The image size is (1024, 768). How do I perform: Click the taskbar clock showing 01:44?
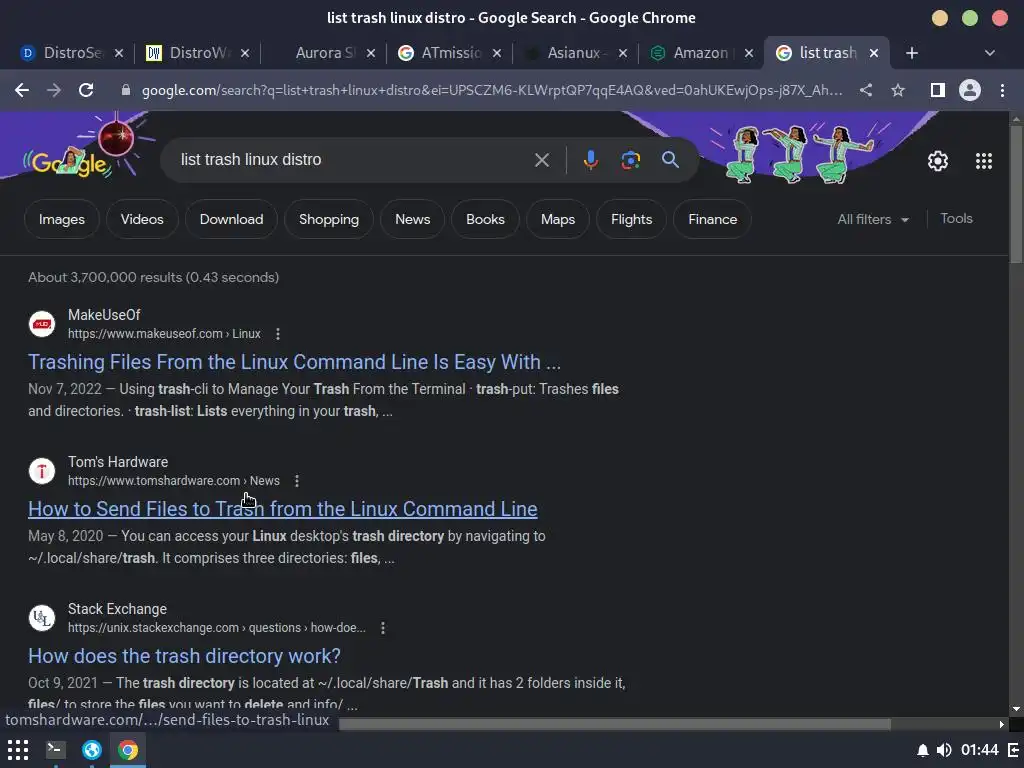[980, 750]
